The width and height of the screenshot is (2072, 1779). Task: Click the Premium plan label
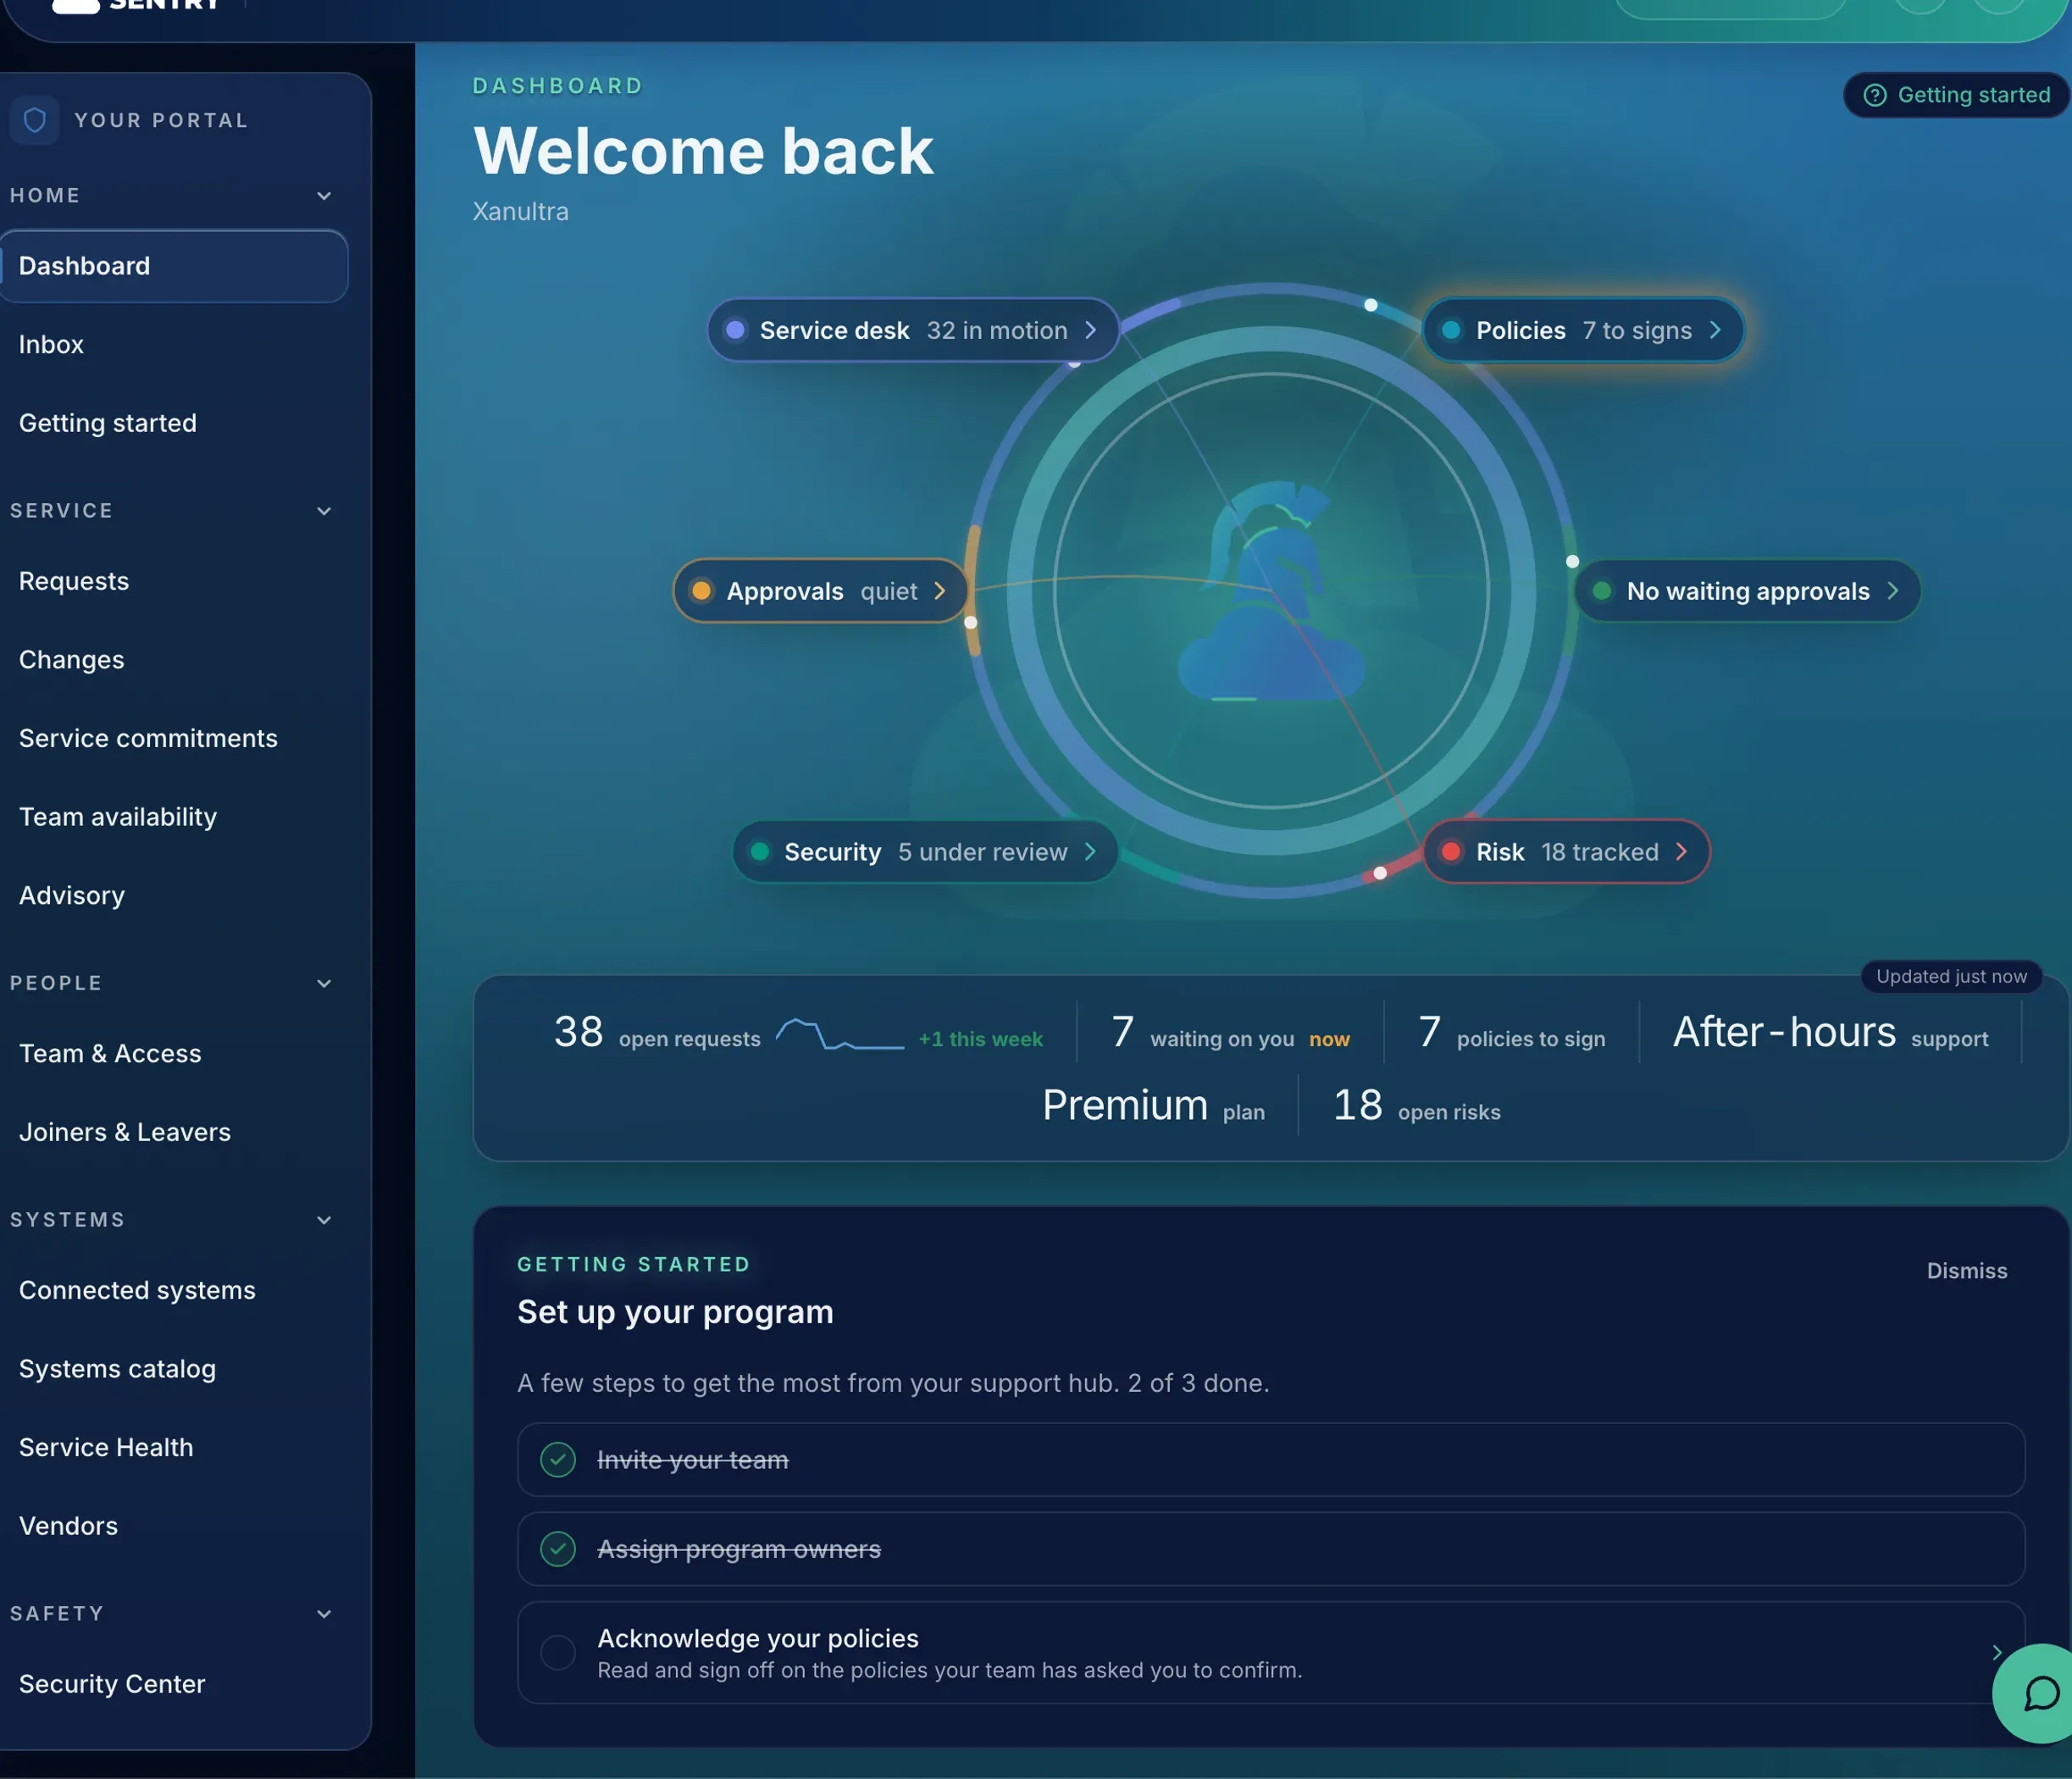tap(1153, 1106)
